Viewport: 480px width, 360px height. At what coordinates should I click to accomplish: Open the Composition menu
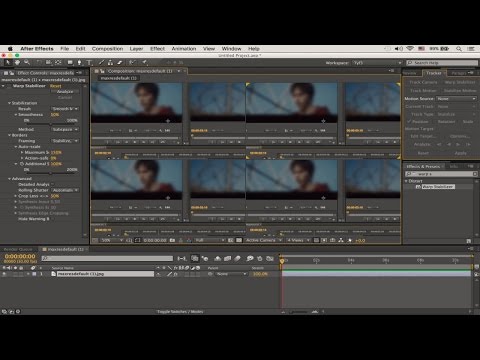point(107,49)
